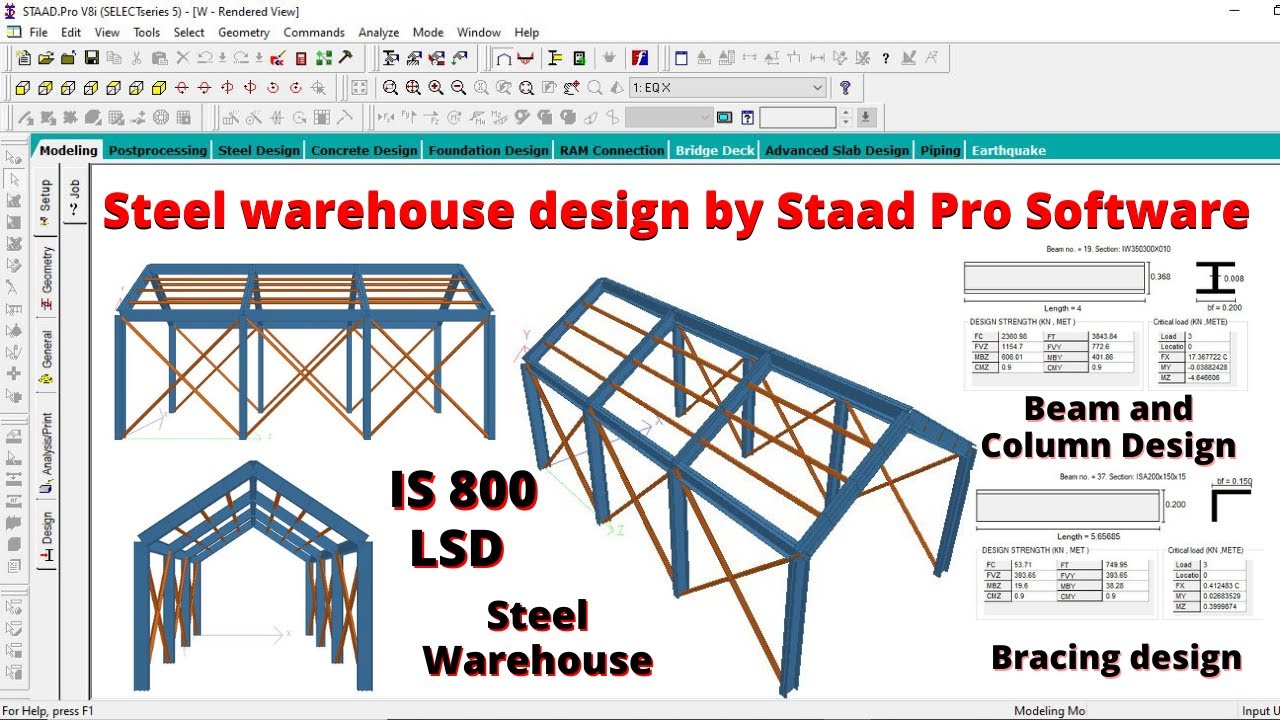Switch to the Bridge Deck tab
Viewport: 1280px width, 720px height.
(x=715, y=150)
